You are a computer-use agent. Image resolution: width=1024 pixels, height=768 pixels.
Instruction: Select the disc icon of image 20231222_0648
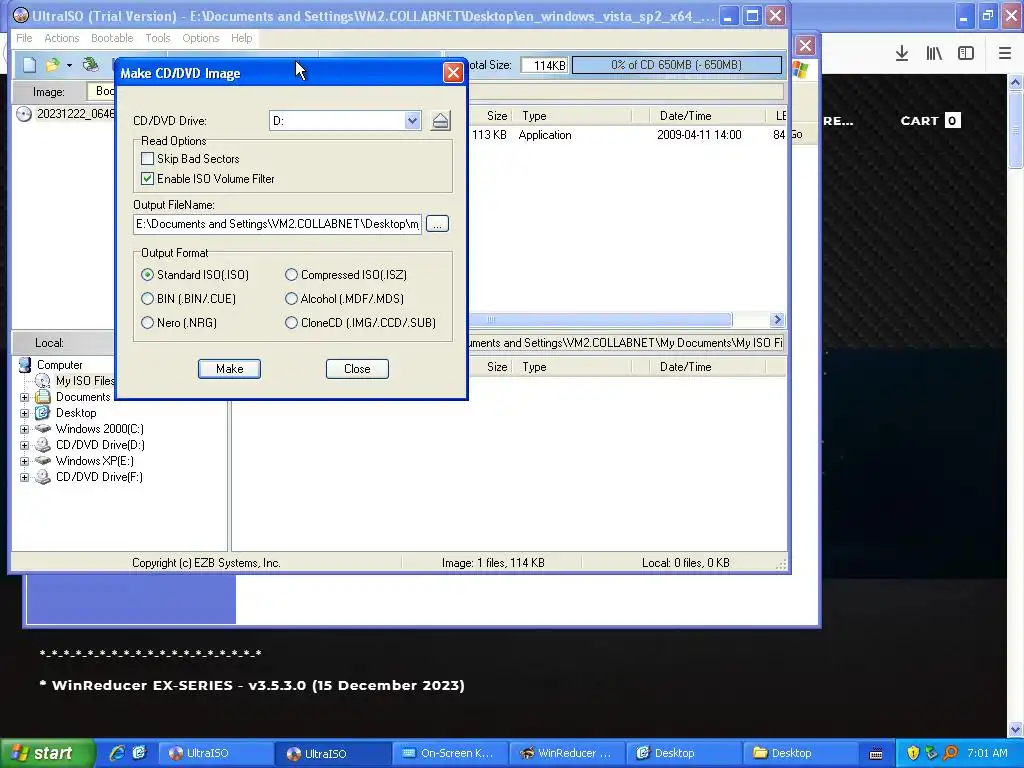coord(24,114)
